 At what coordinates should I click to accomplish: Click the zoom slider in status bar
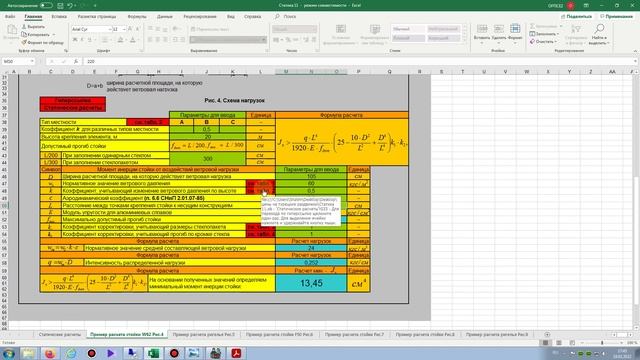(602, 343)
